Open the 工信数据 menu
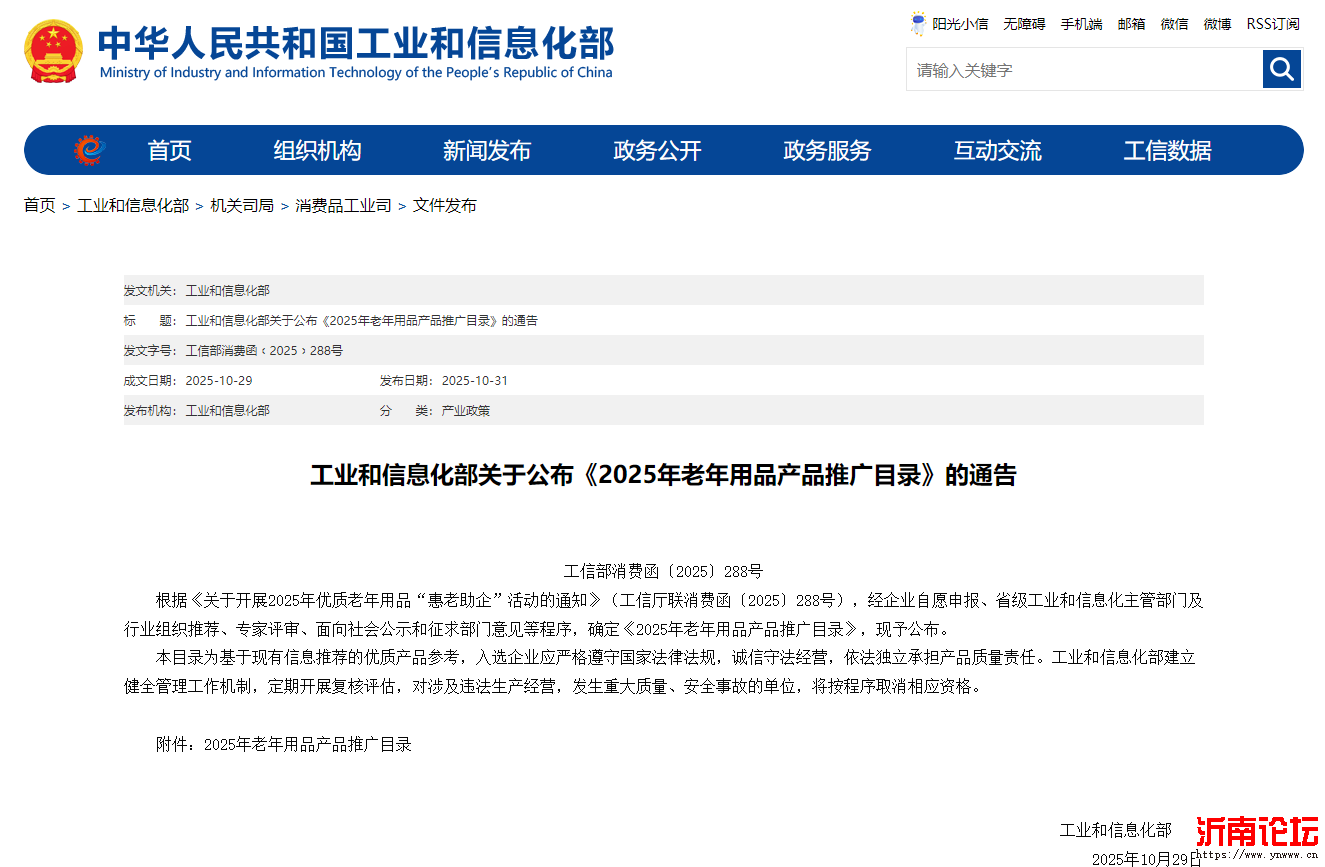Image resolution: width=1325 pixels, height=867 pixels. [x=1167, y=151]
